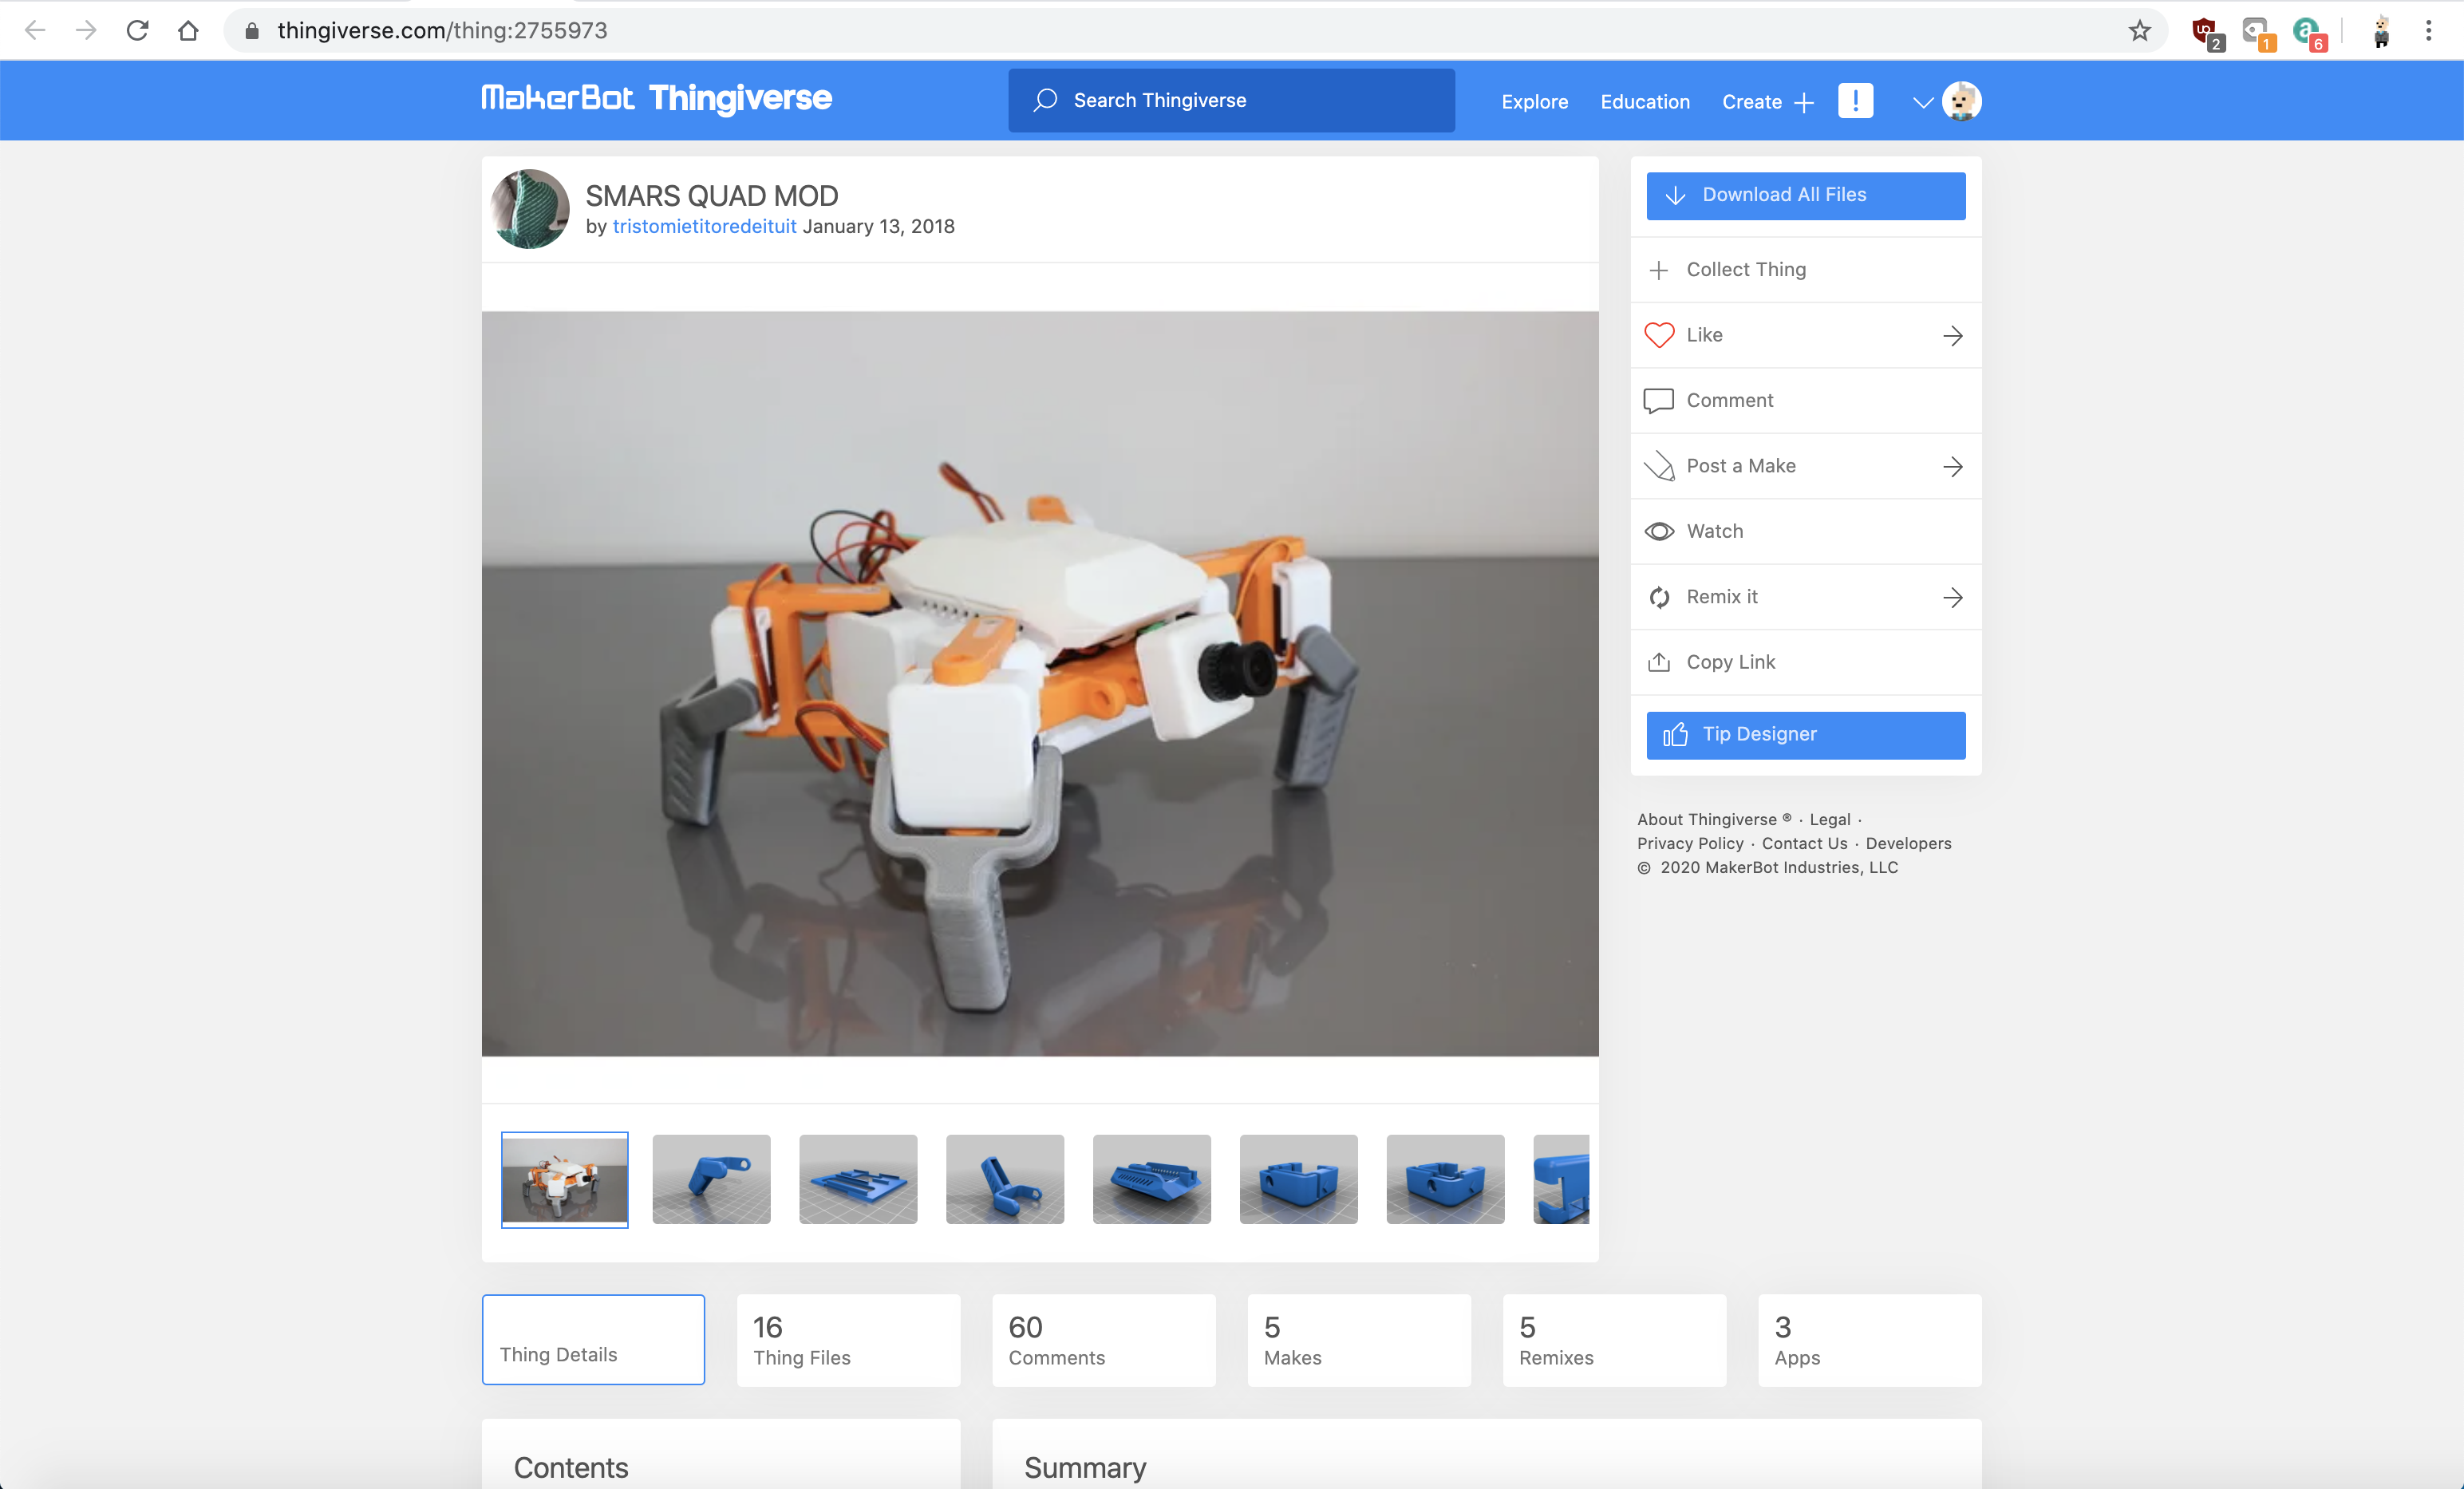2464x1489 pixels.
Task: Go back with the browser back arrow
Action: tap(35, 31)
